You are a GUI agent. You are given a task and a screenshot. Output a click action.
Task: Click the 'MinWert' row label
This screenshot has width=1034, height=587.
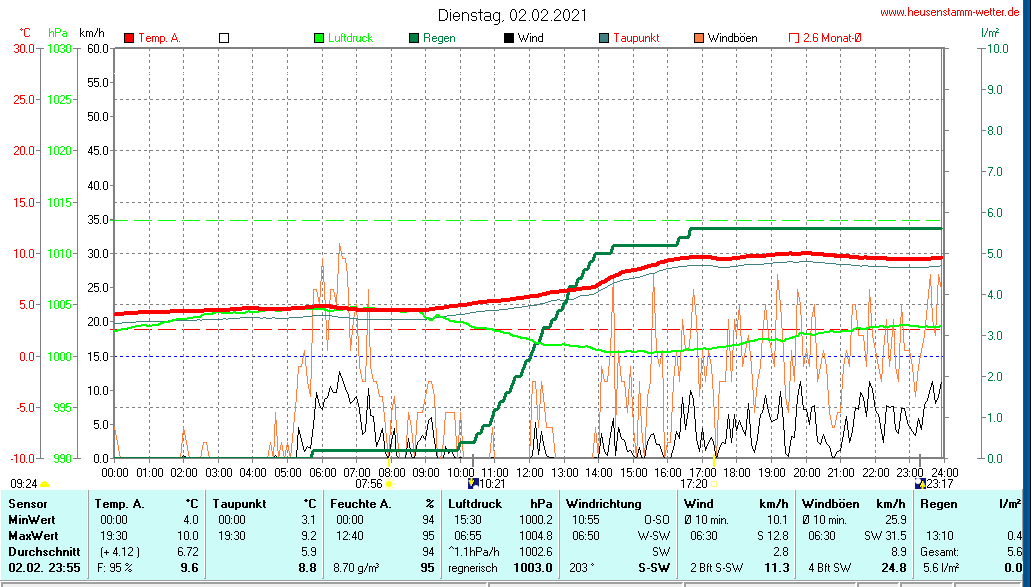point(32,520)
